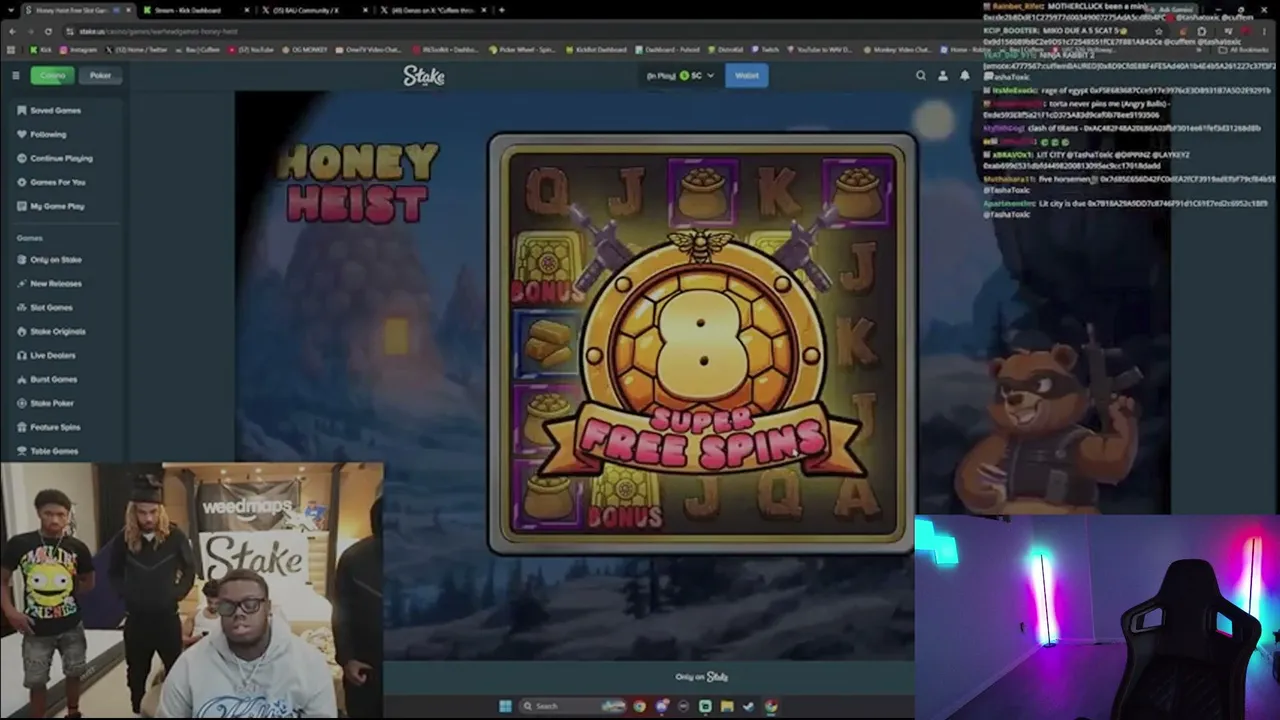Open the Kick bookmark in bookmarks bar
The image size is (1280, 720).
click(41, 49)
